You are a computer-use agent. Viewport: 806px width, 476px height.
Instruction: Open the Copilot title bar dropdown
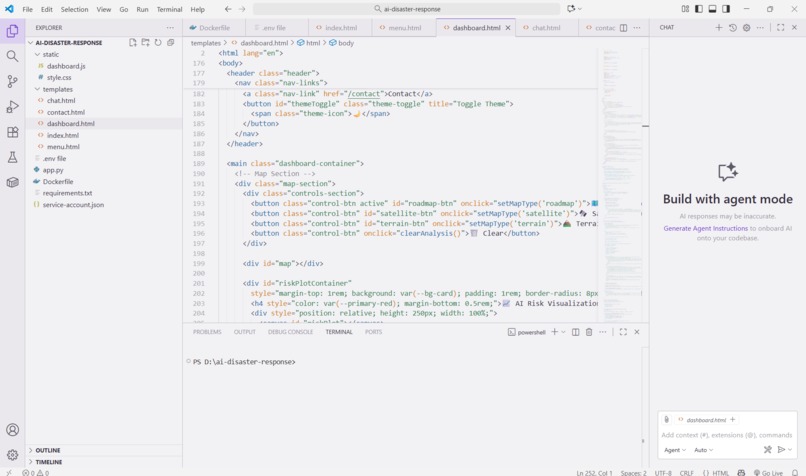(580, 9)
